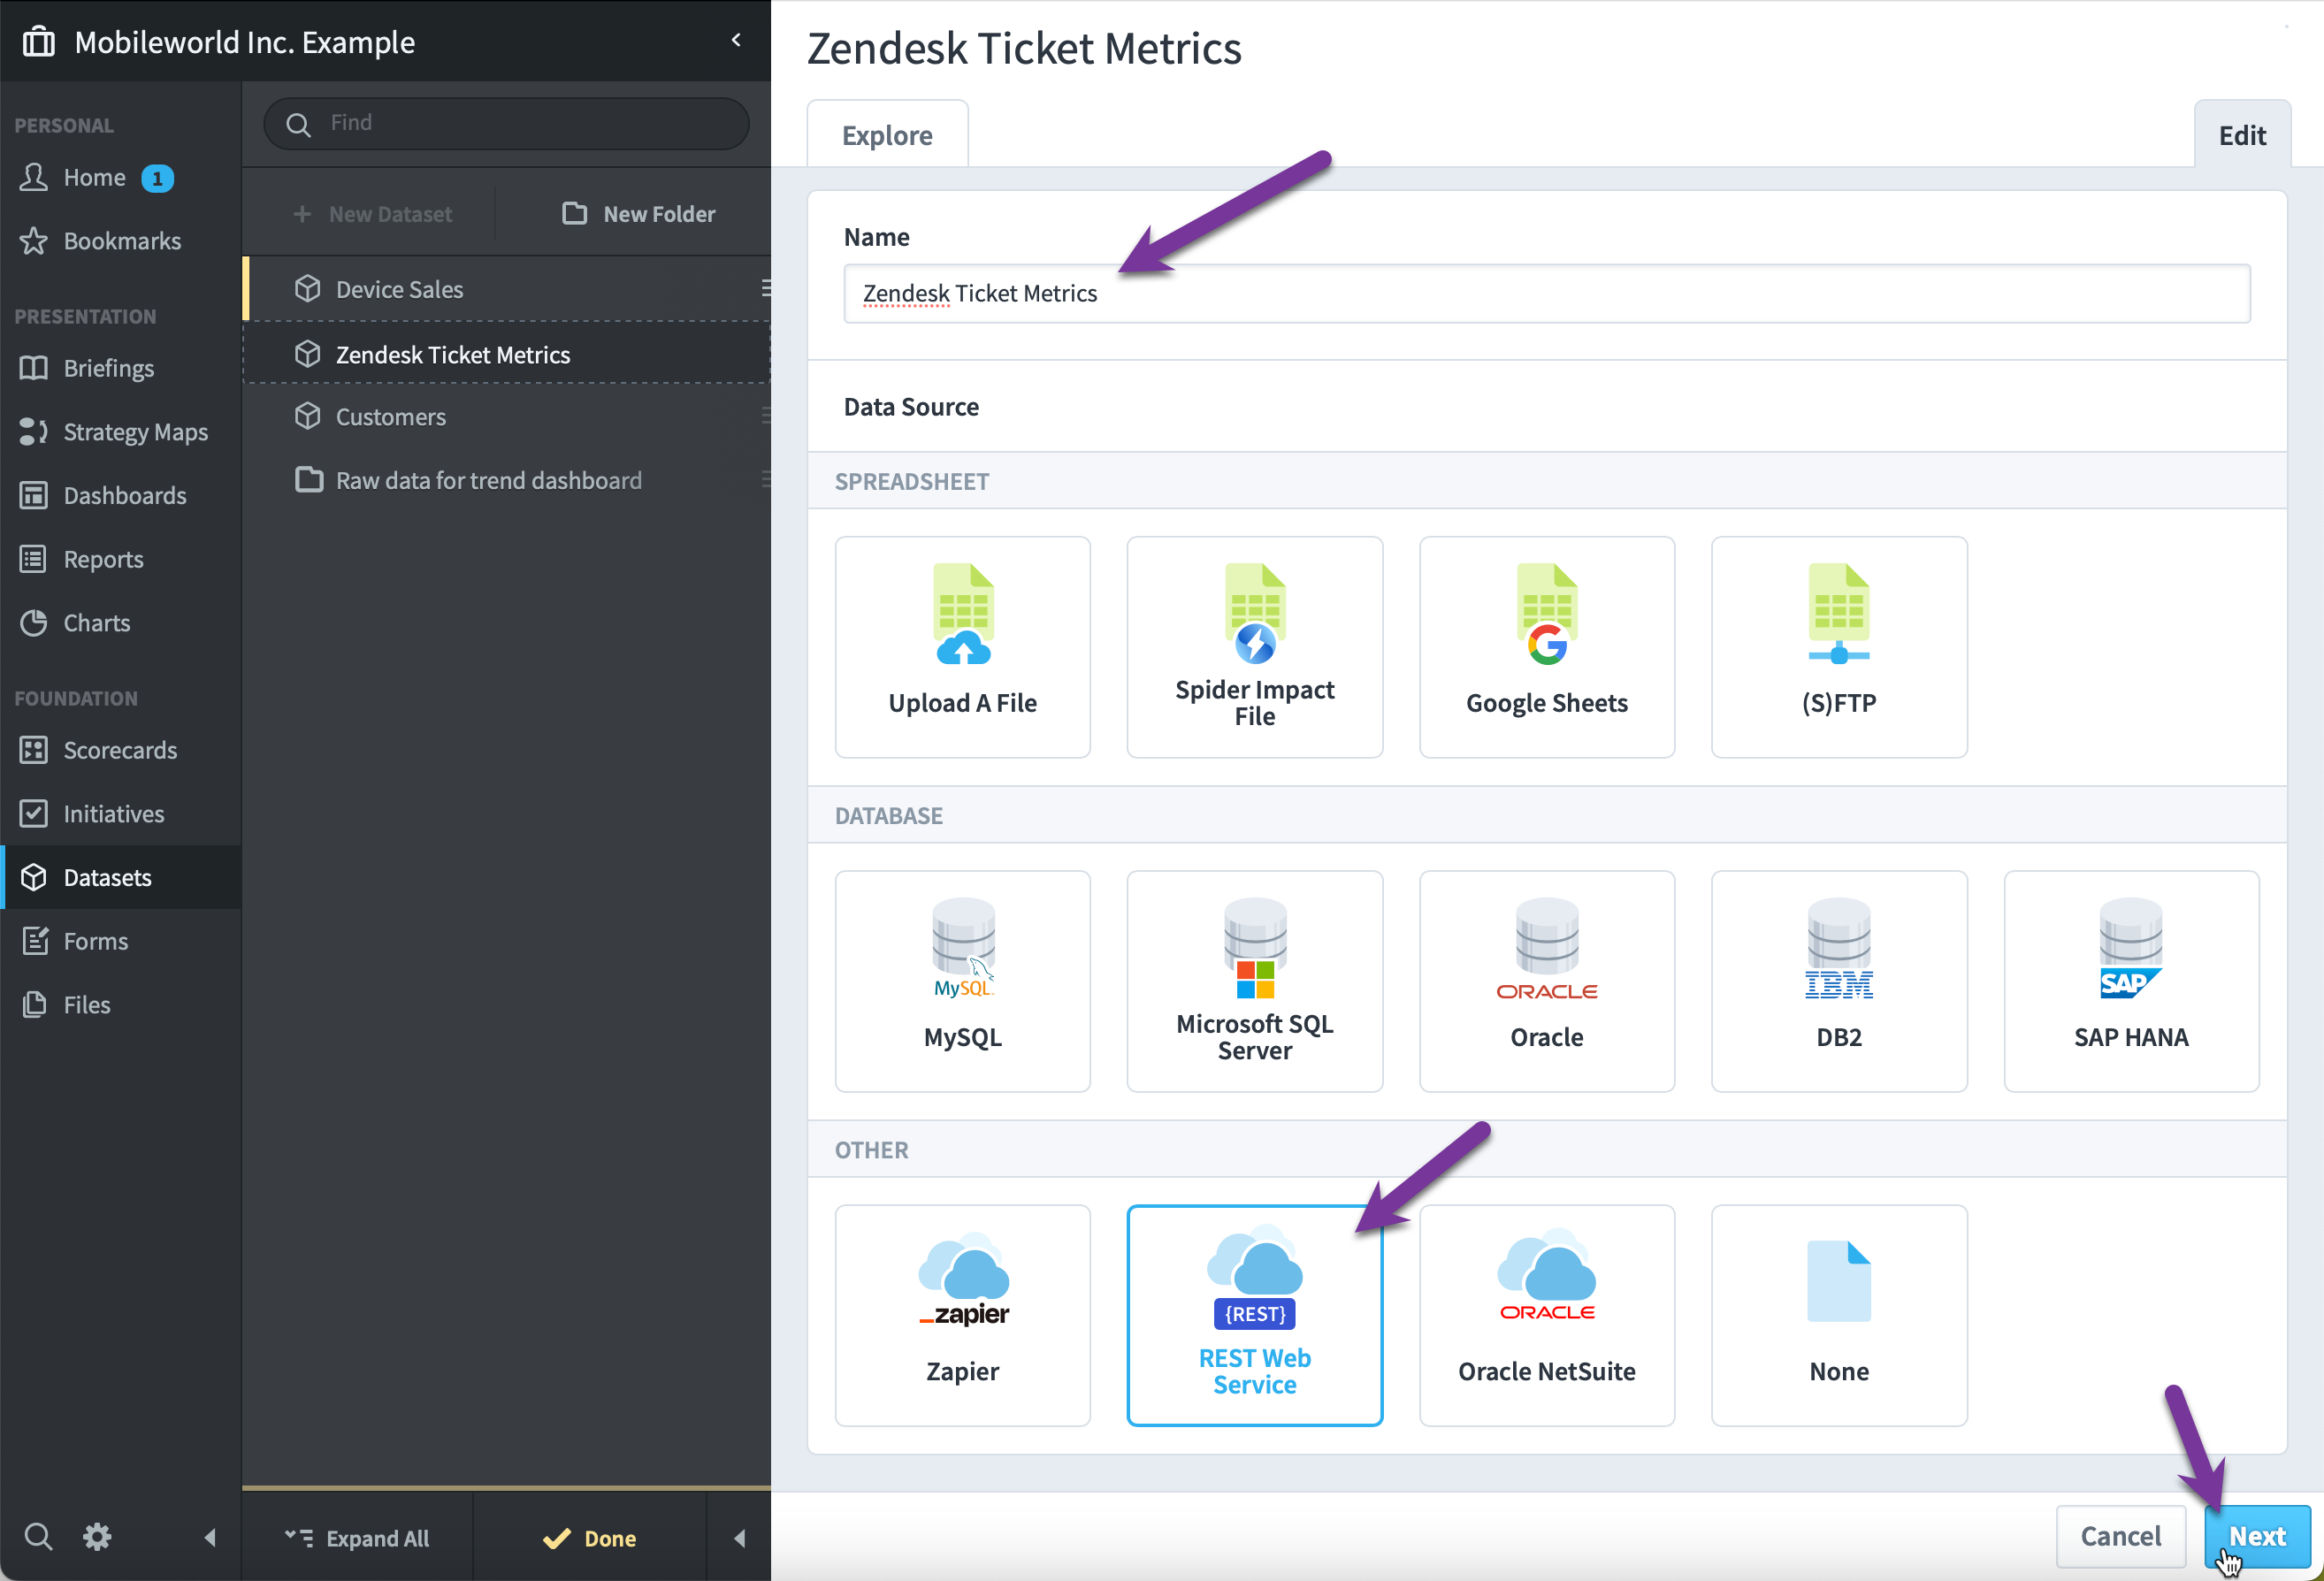
Task: Select the MySQL database source
Action: tap(962, 980)
